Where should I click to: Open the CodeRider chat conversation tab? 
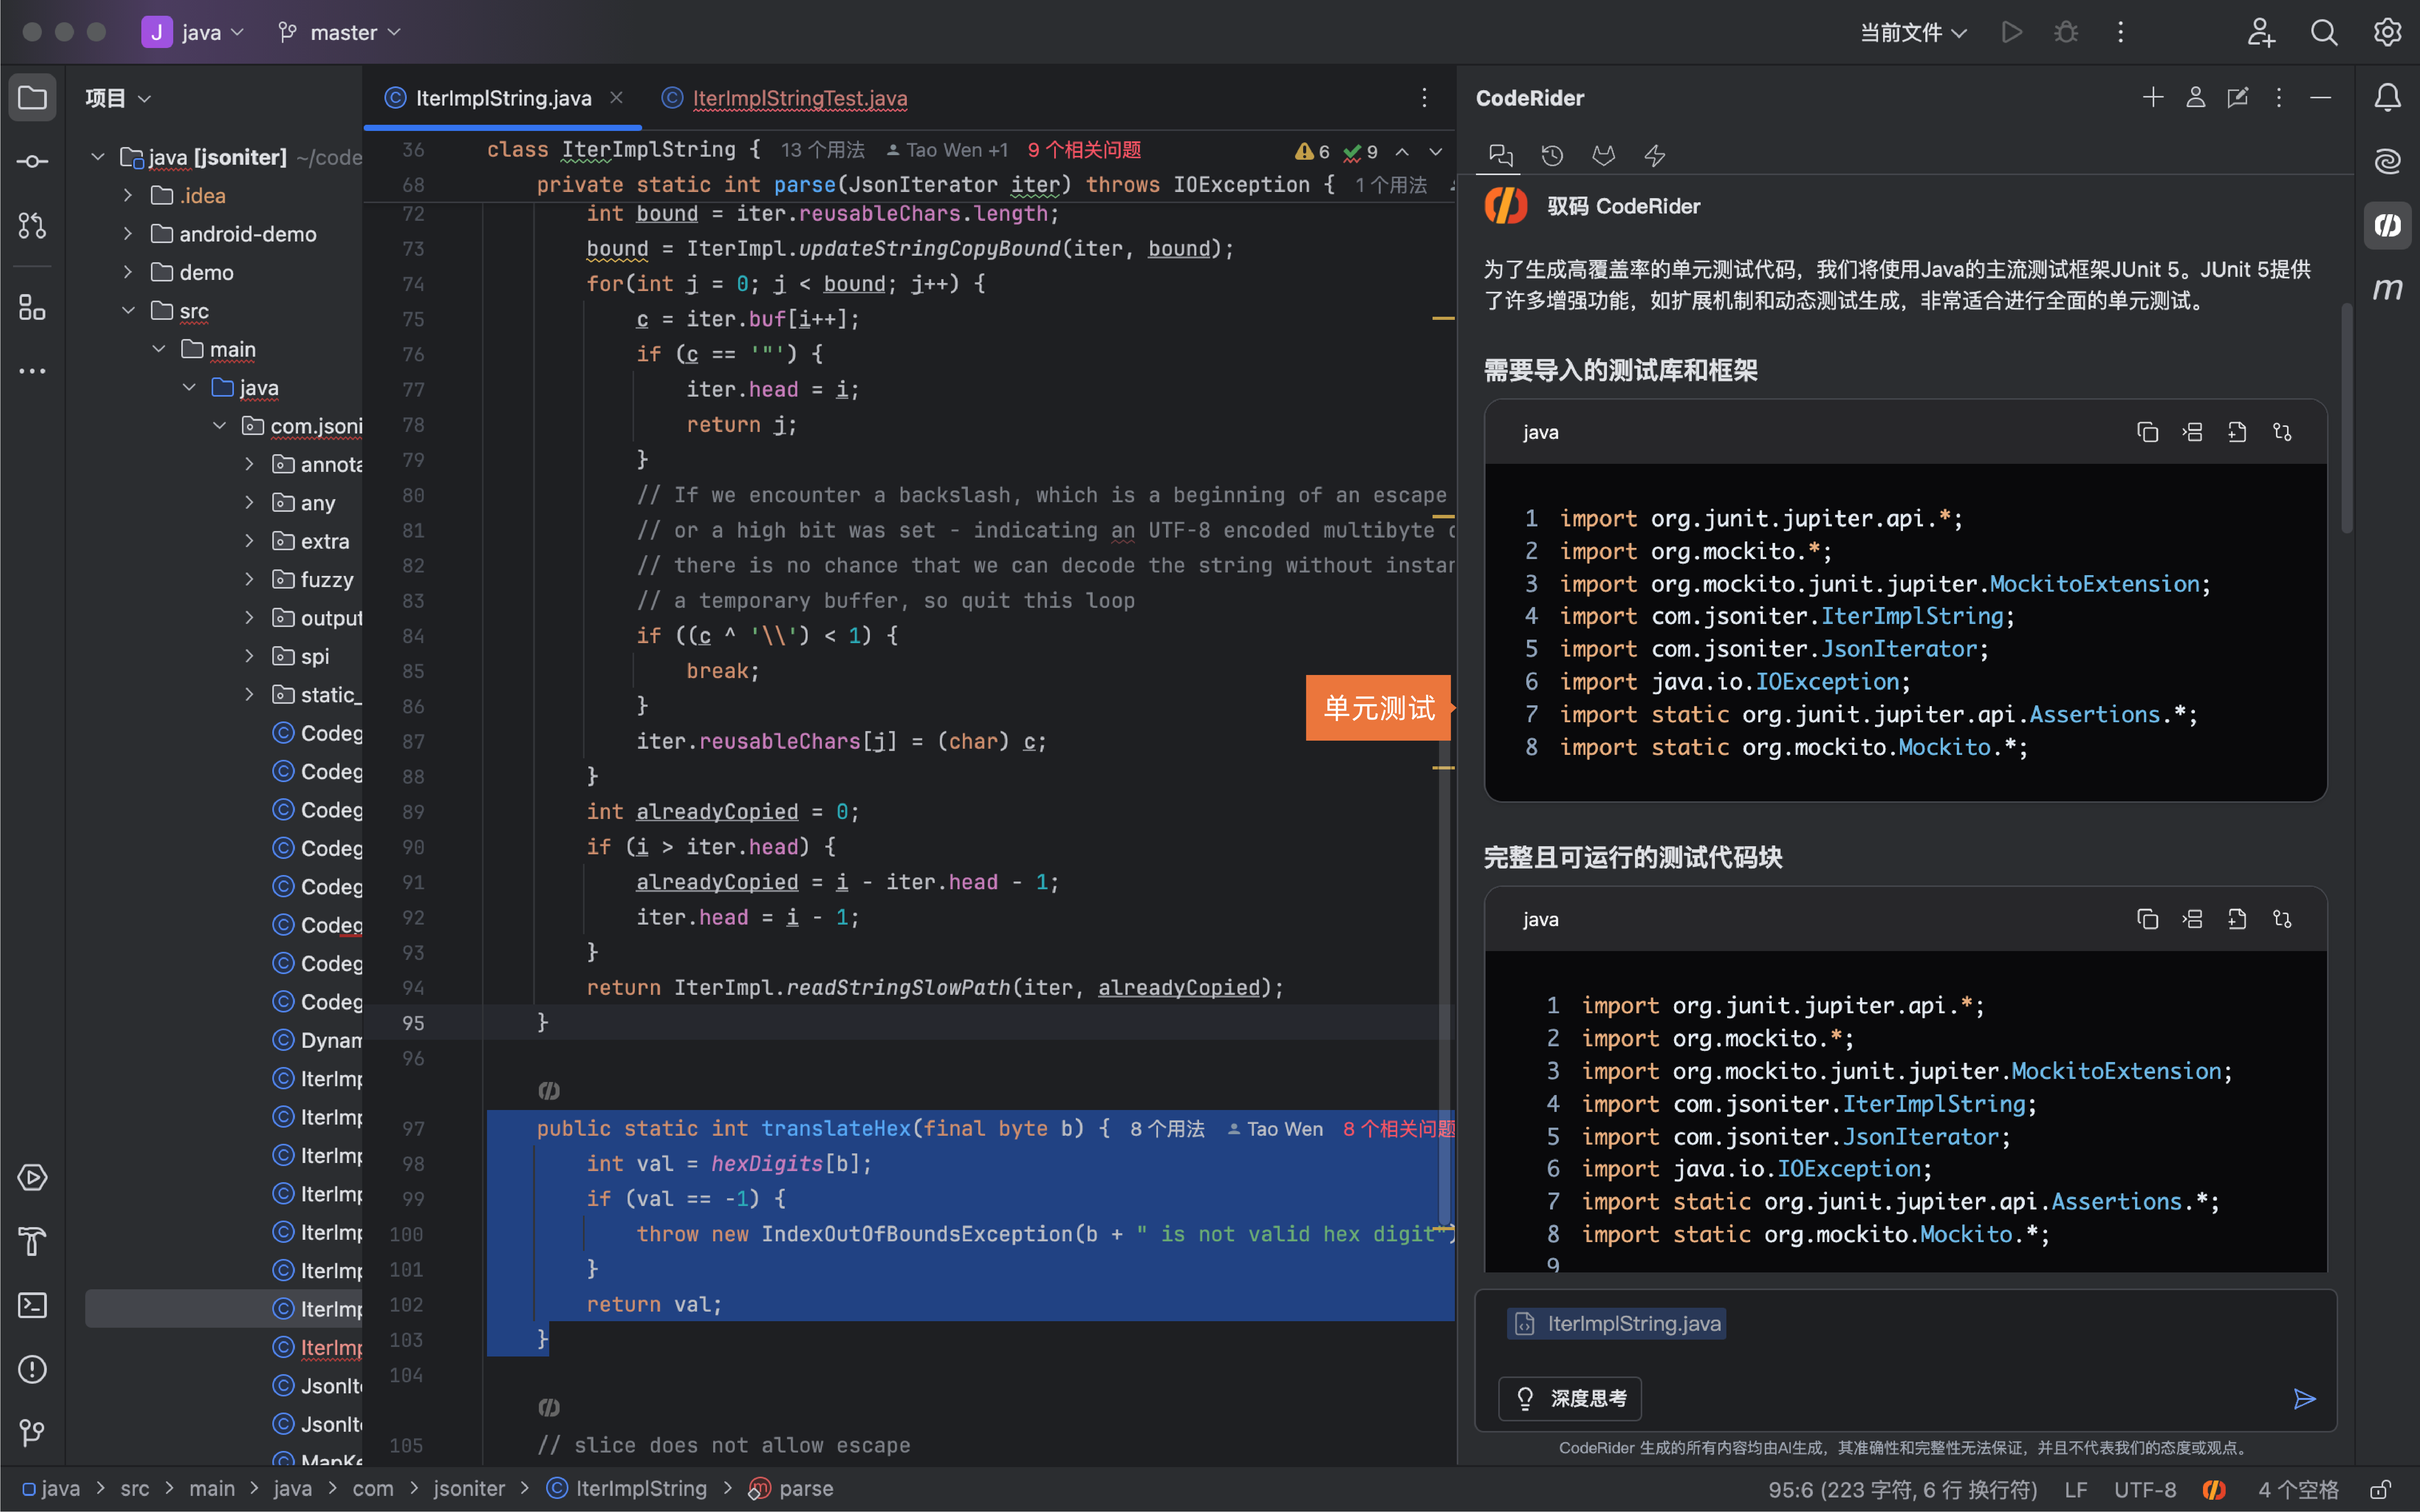pyautogui.click(x=1501, y=155)
